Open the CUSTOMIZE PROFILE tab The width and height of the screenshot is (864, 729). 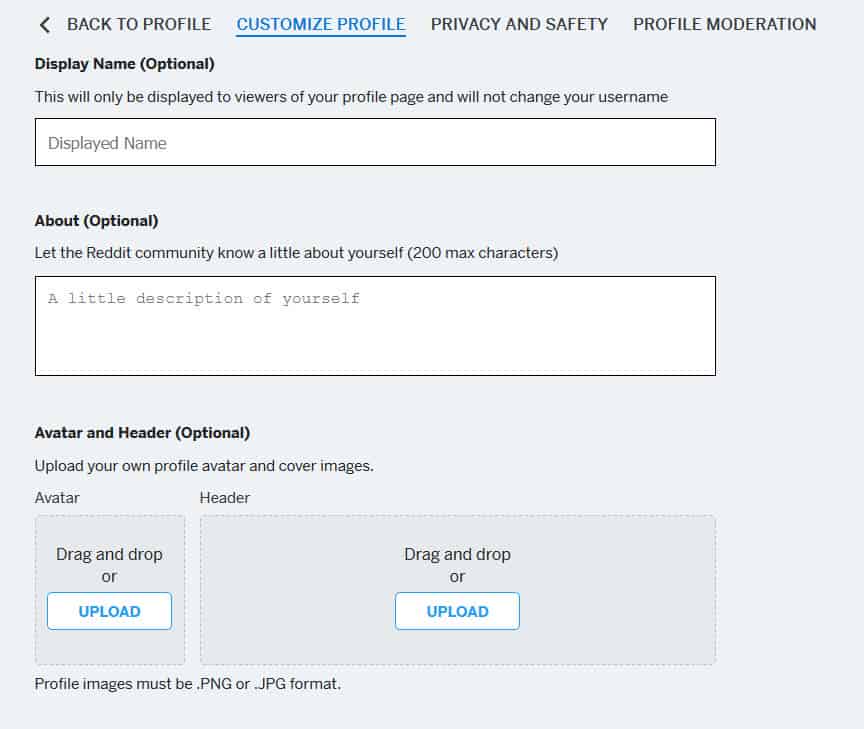(x=321, y=24)
